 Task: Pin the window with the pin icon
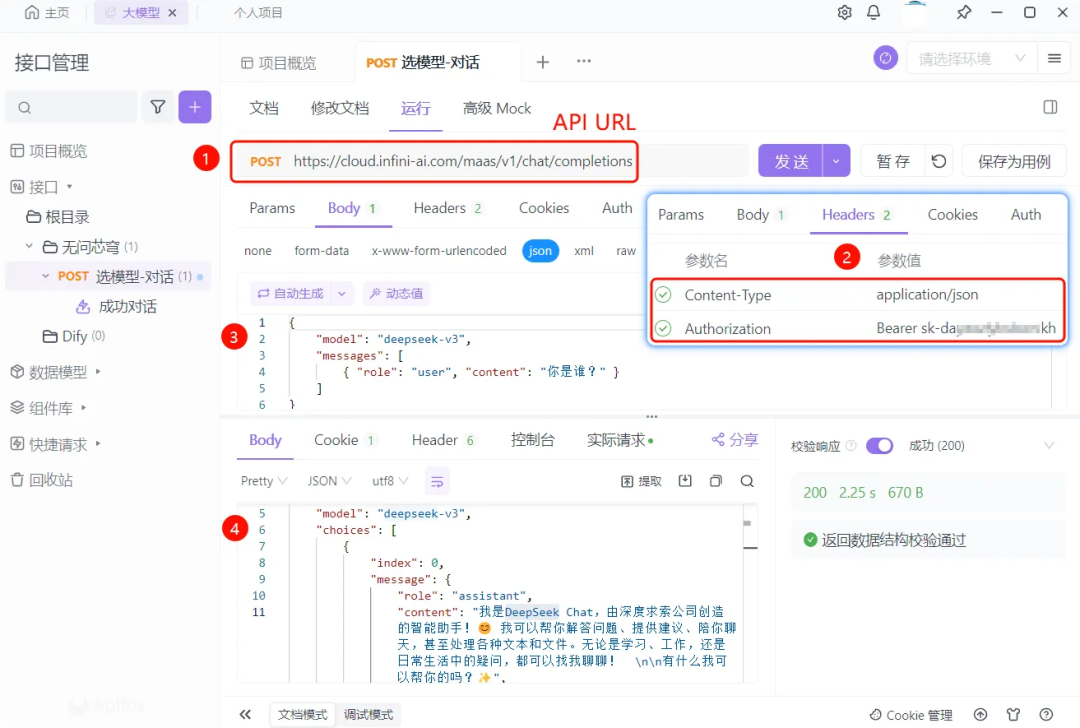[x=964, y=12]
